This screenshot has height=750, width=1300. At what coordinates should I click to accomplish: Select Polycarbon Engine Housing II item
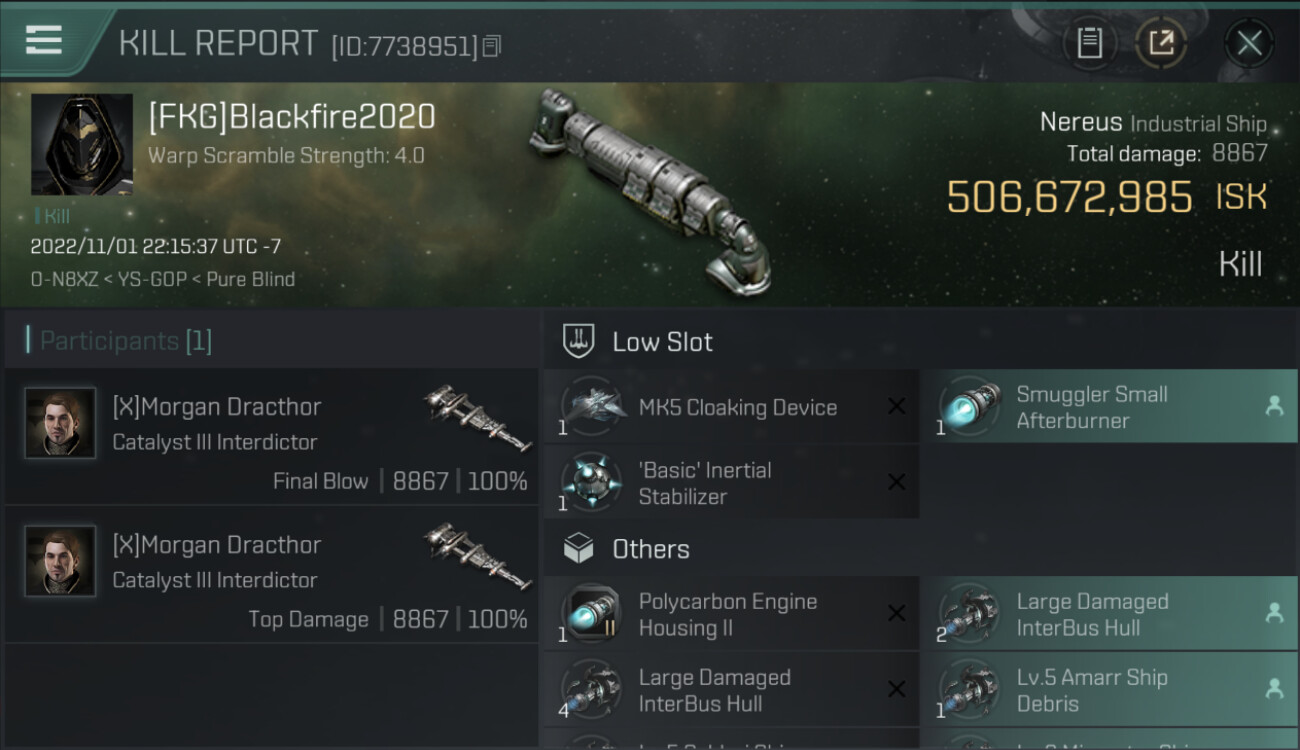731,614
